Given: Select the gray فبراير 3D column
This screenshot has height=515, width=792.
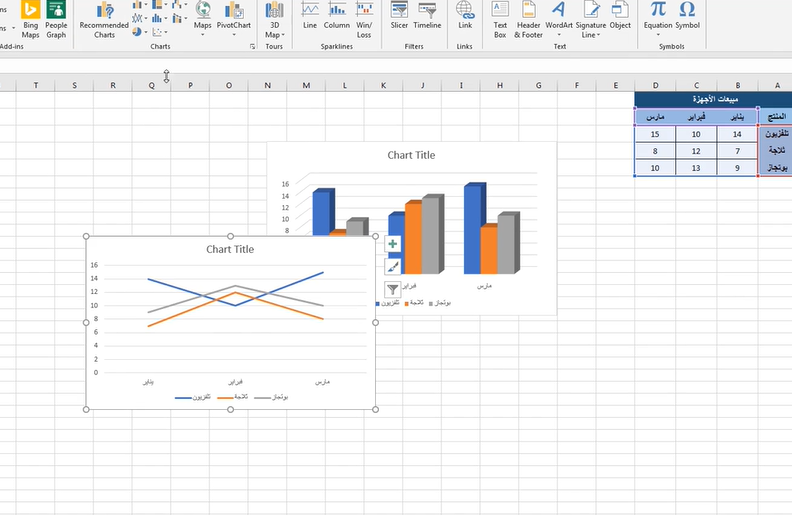Looking at the screenshot, I should pos(431,235).
